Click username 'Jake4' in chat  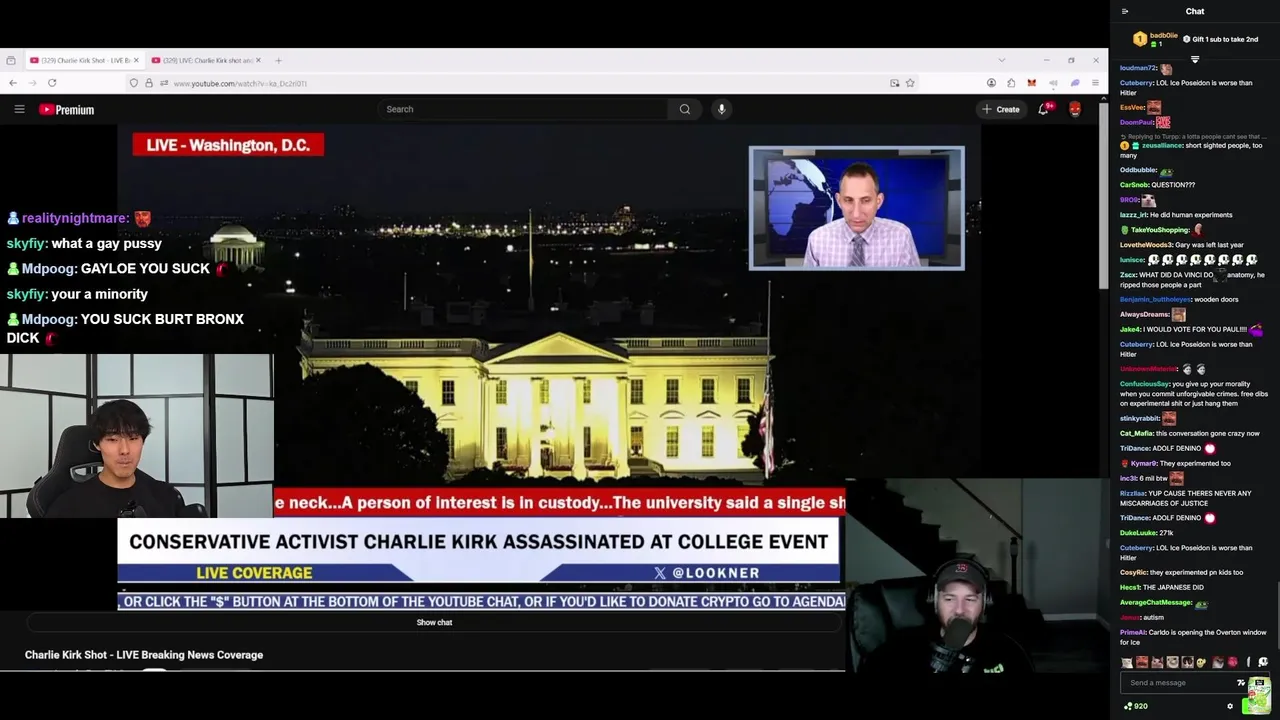(1130, 329)
